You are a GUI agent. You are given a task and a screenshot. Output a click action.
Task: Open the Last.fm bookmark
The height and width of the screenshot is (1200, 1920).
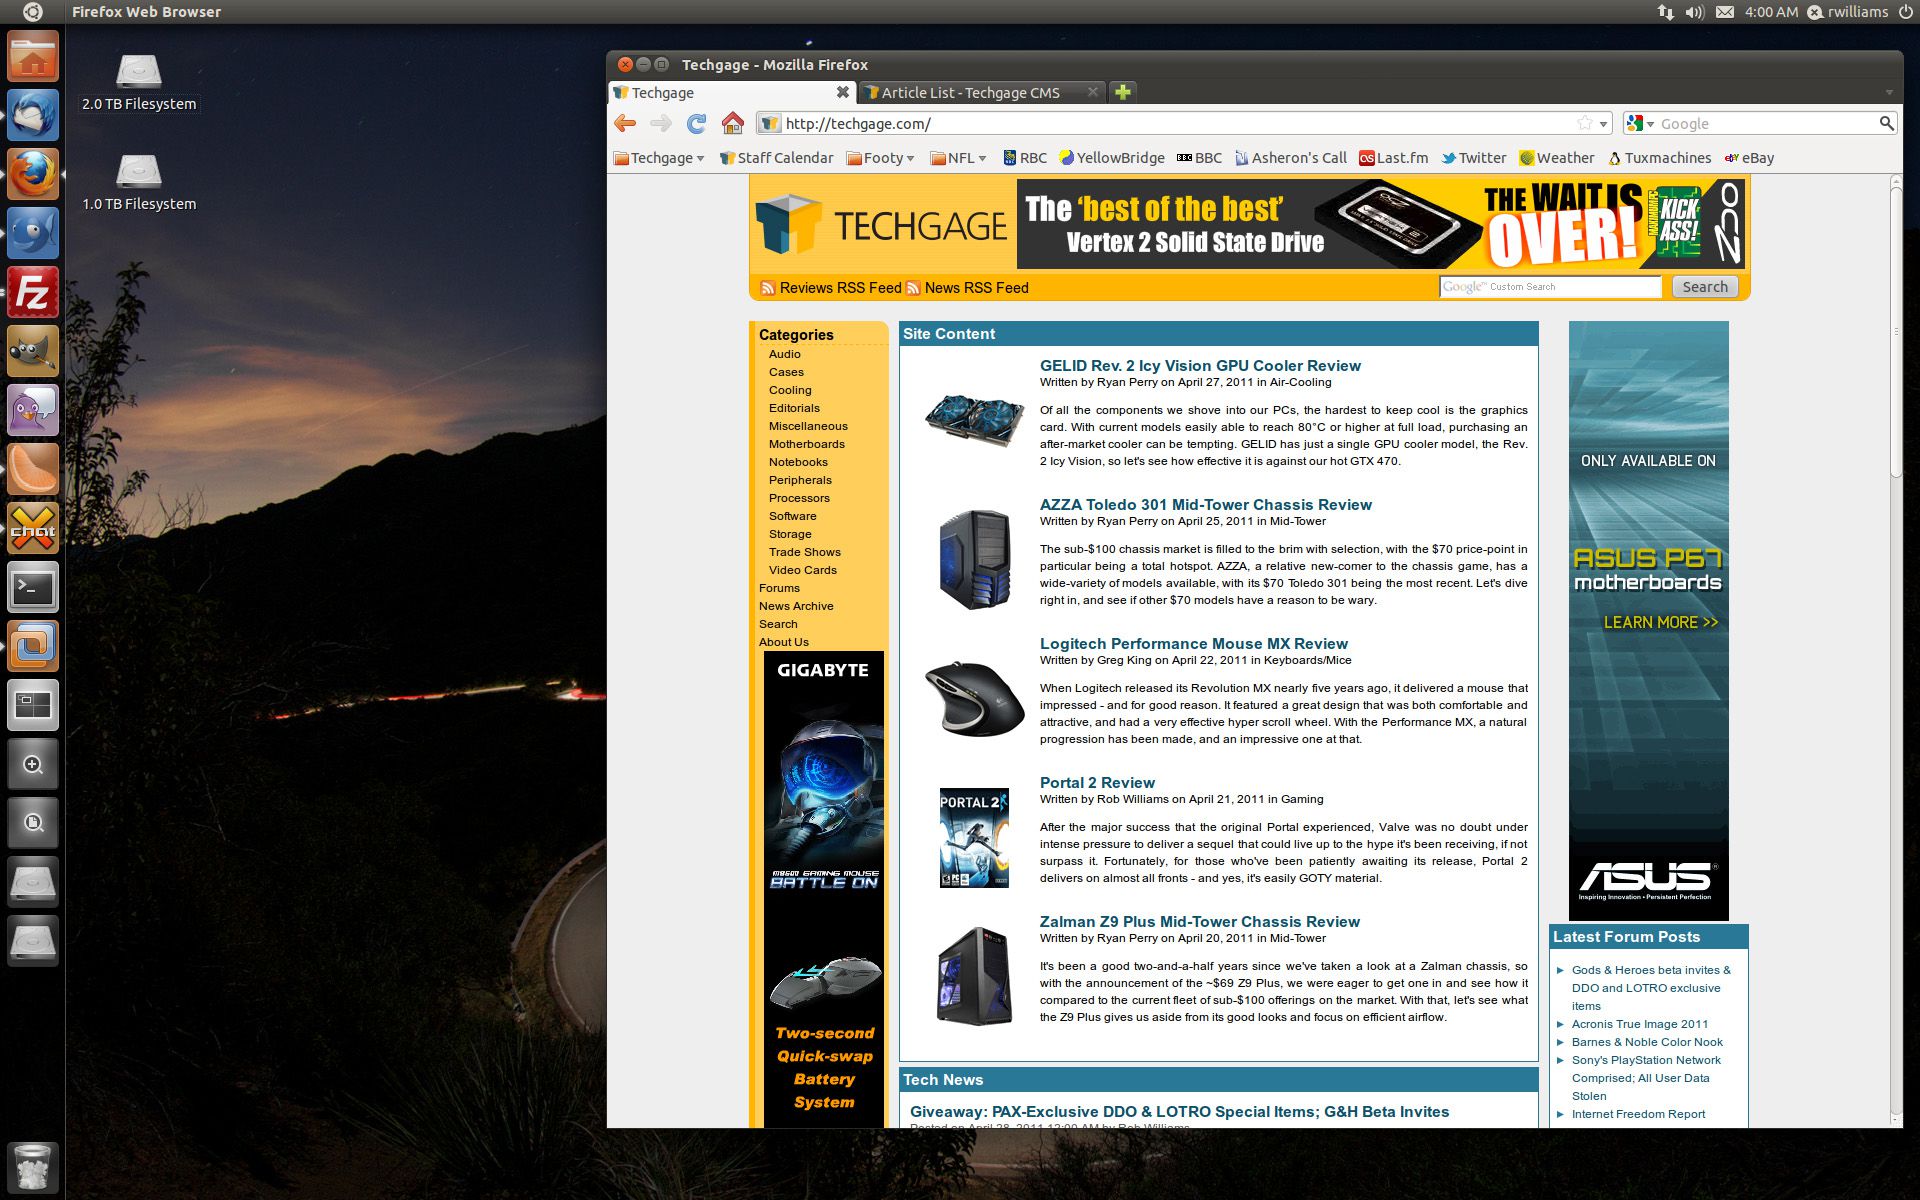1393,158
